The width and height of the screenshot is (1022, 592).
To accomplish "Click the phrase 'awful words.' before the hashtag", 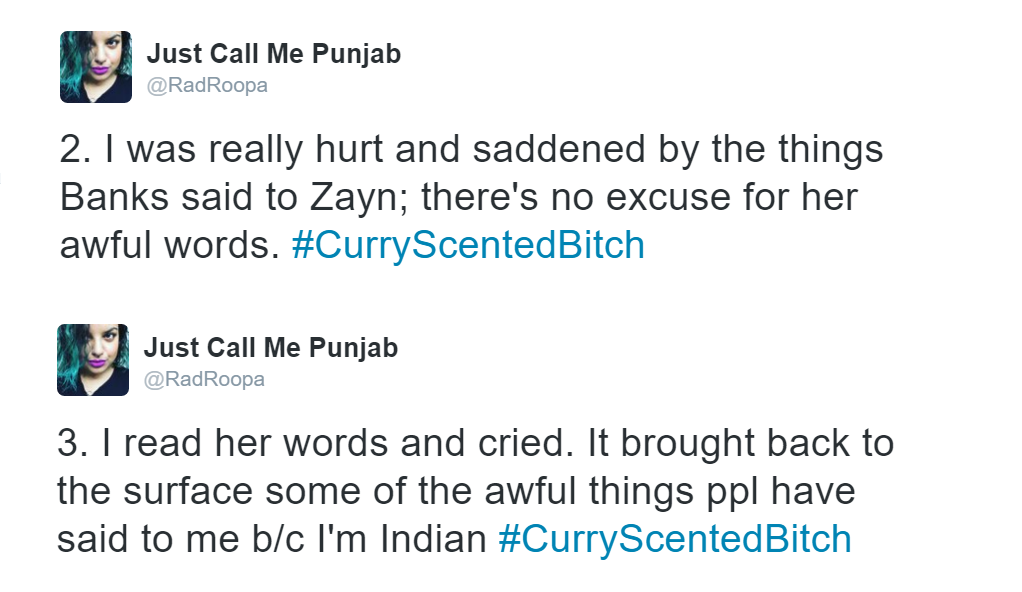I will click(x=169, y=245).
